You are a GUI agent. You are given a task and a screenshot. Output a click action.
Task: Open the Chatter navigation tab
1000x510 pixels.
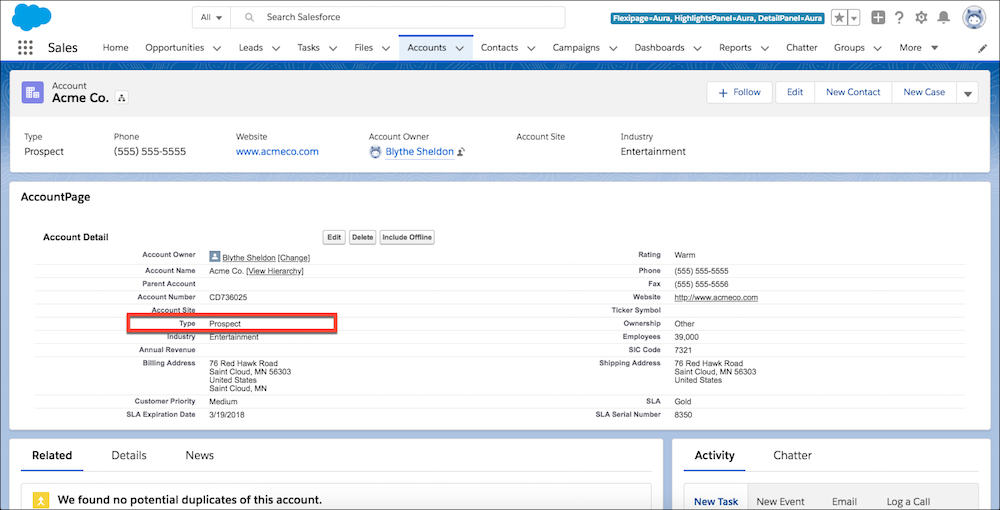pyautogui.click(x=802, y=48)
